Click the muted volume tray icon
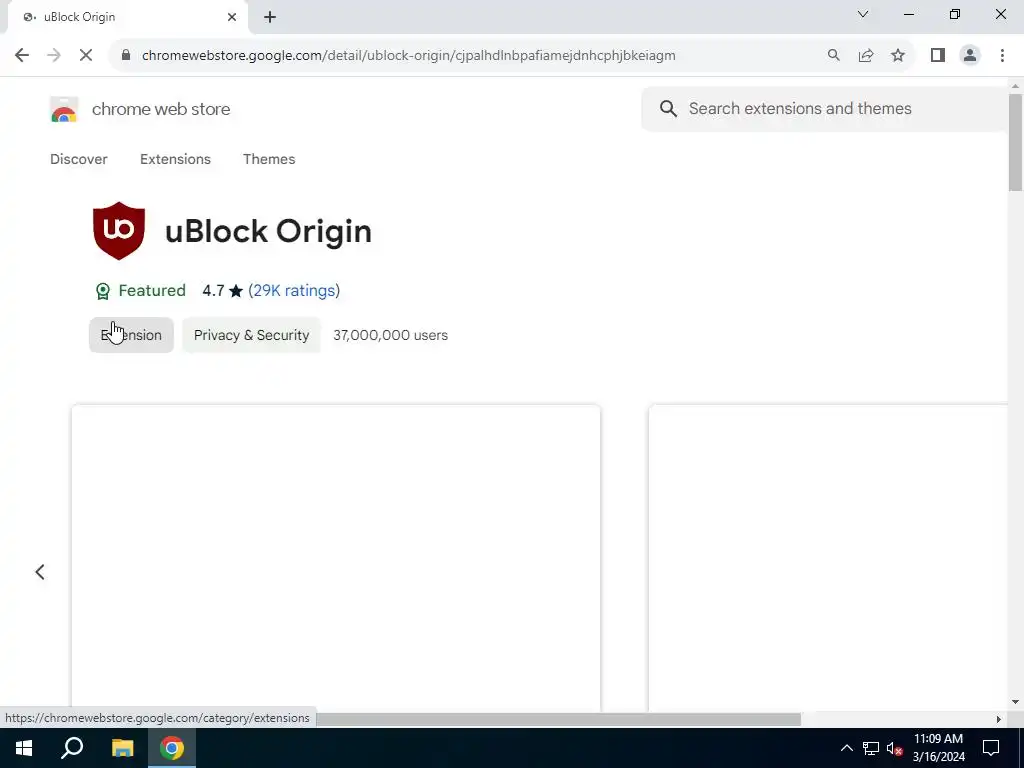 [894, 748]
